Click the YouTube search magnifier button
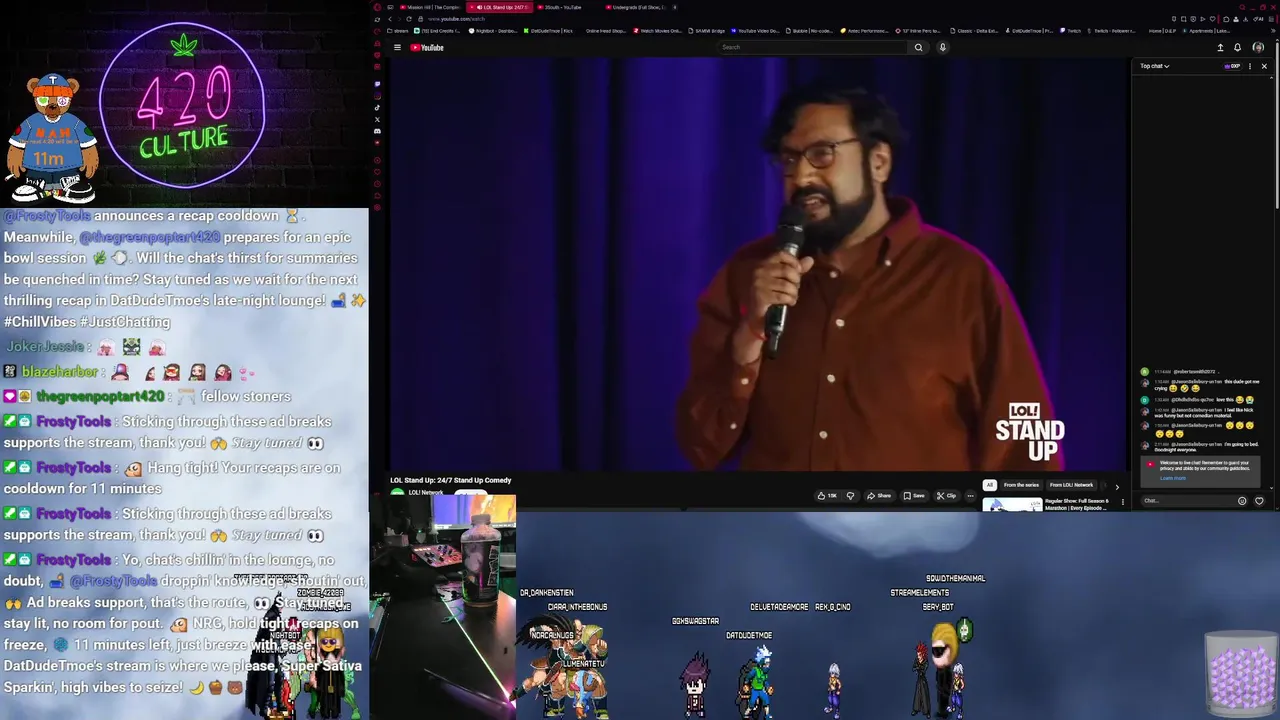Viewport: 1280px width, 720px height. (918, 47)
